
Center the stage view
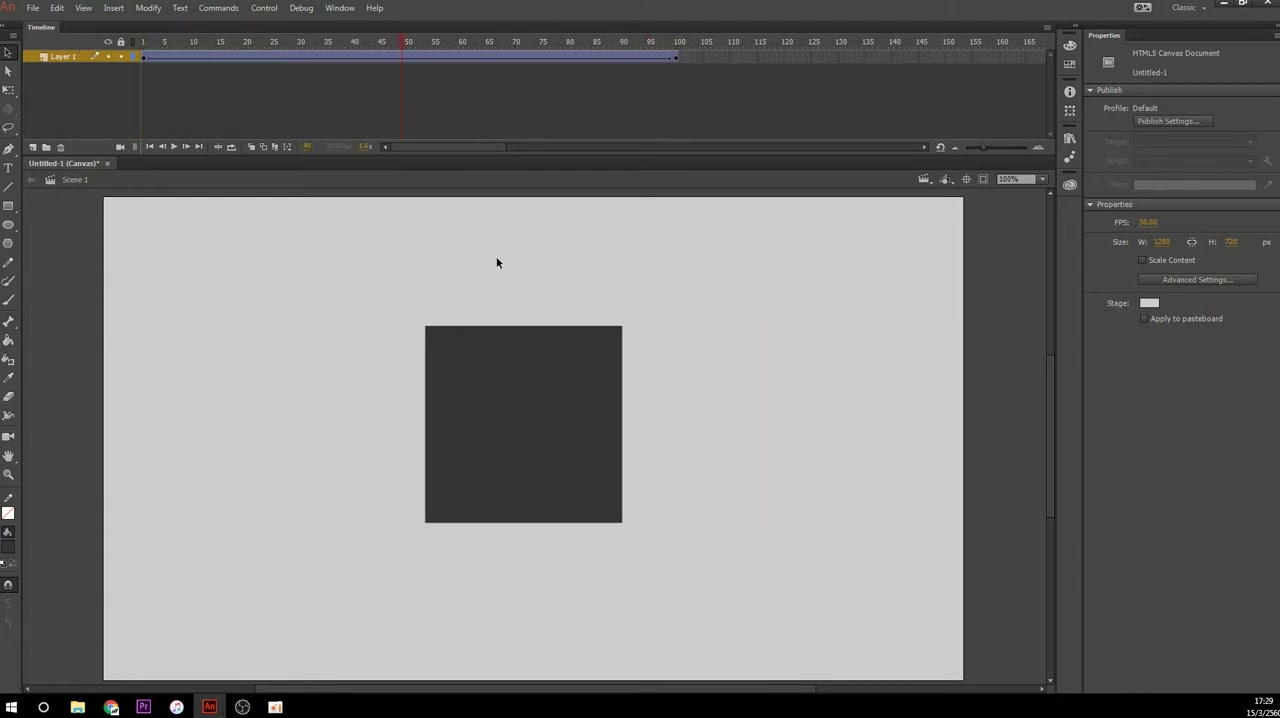point(966,179)
